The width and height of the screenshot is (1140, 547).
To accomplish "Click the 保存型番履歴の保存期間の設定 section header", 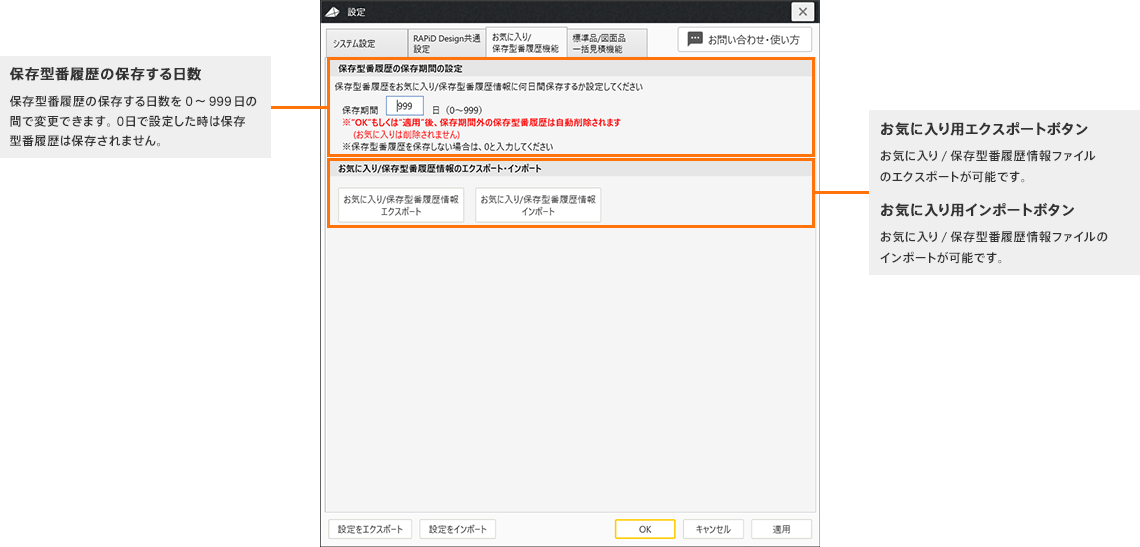I will [x=400, y=69].
